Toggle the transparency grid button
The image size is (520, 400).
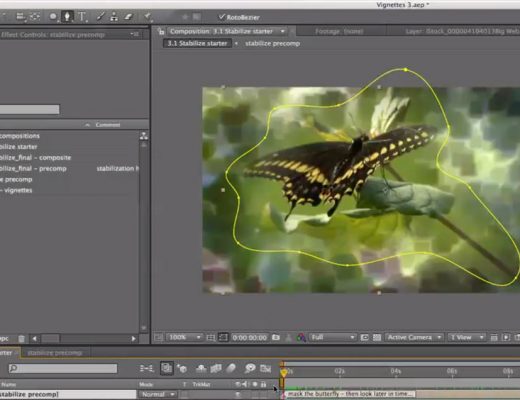tap(377, 338)
